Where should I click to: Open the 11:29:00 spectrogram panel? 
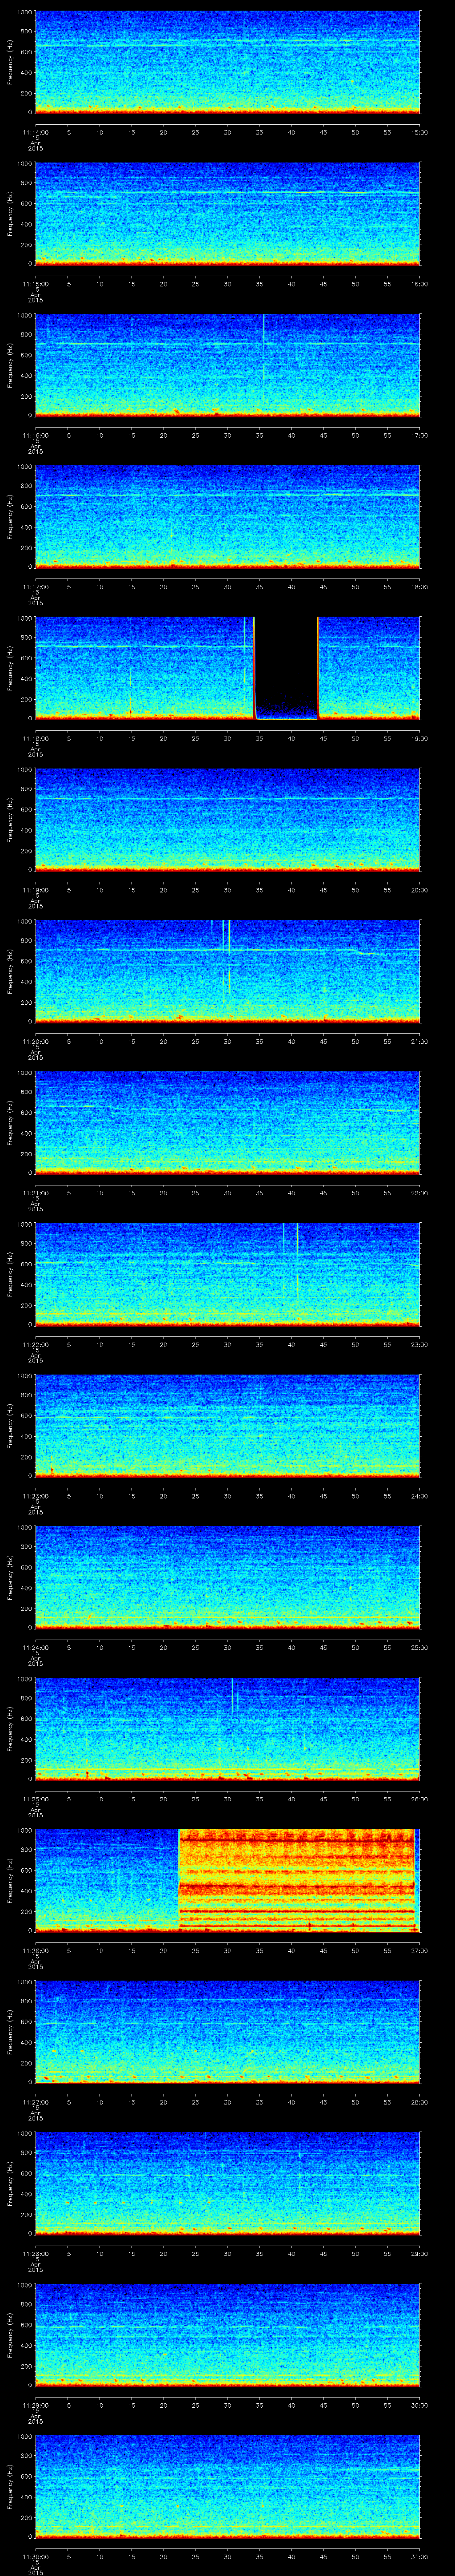point(227,2335)
